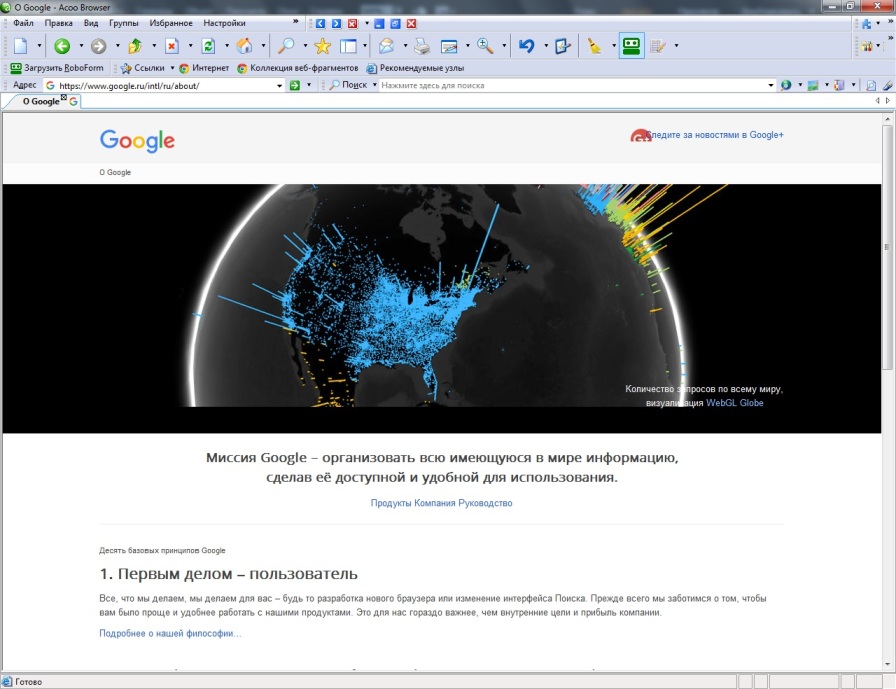Open 'Подробнее о нашей философии…' link
The image size is (896, 689).
(x=170, y=633)
